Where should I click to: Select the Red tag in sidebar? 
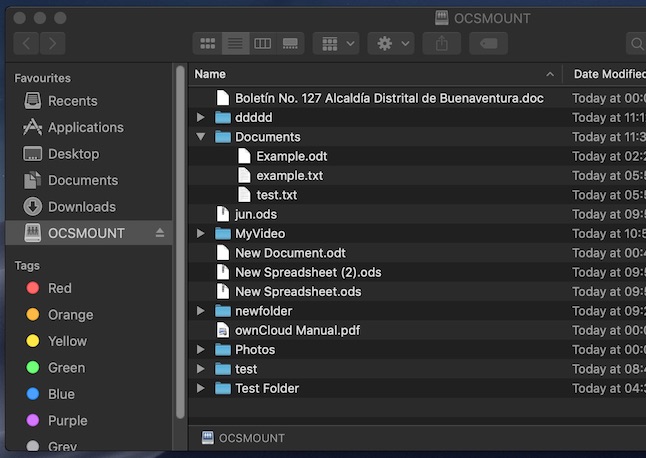point(60,288)
